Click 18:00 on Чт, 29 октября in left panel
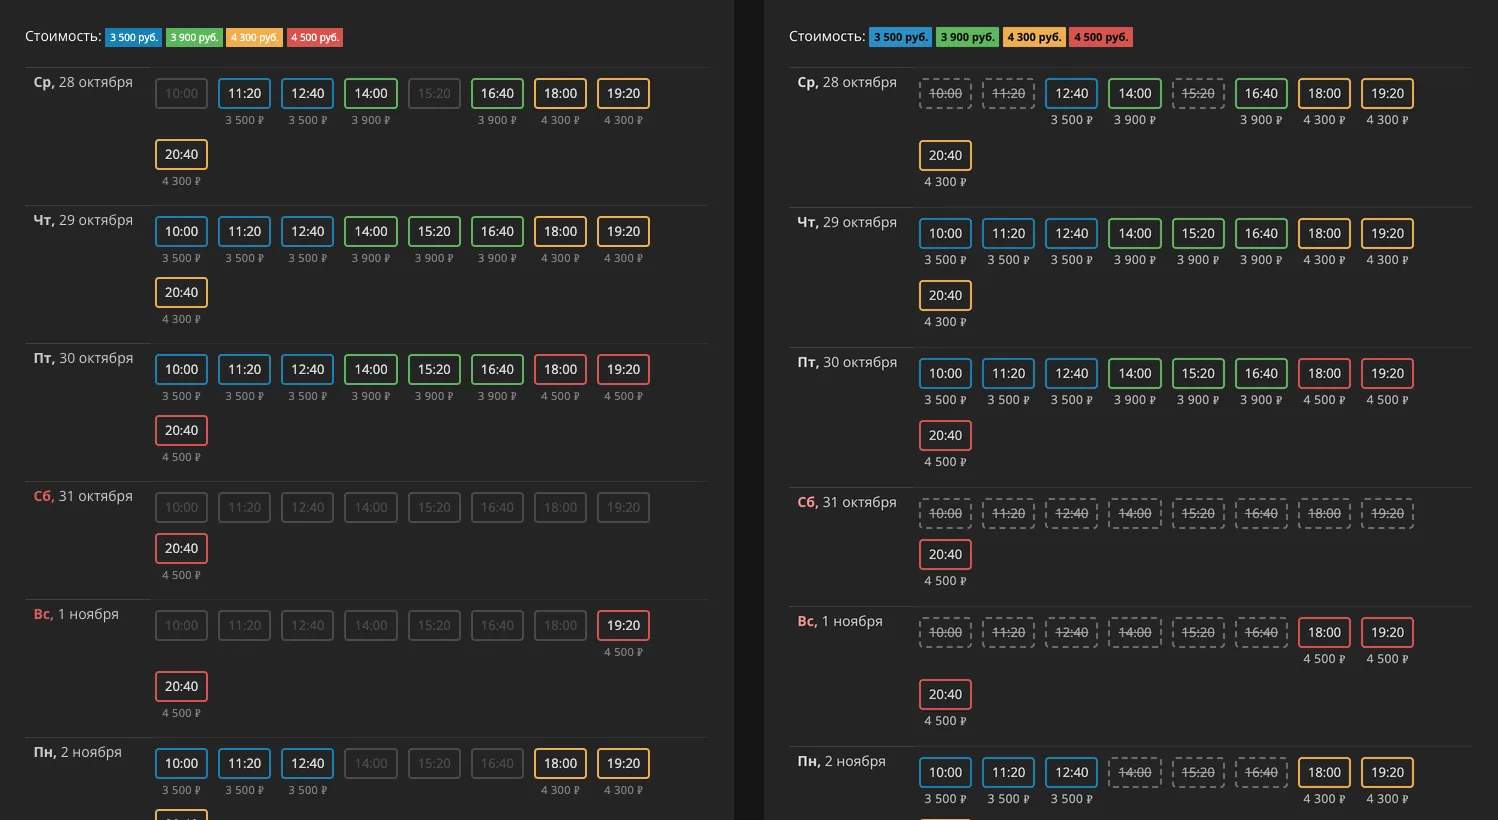Image resolution: width=1498 pixels, height=820 pixels. click(x=560, y=231)
